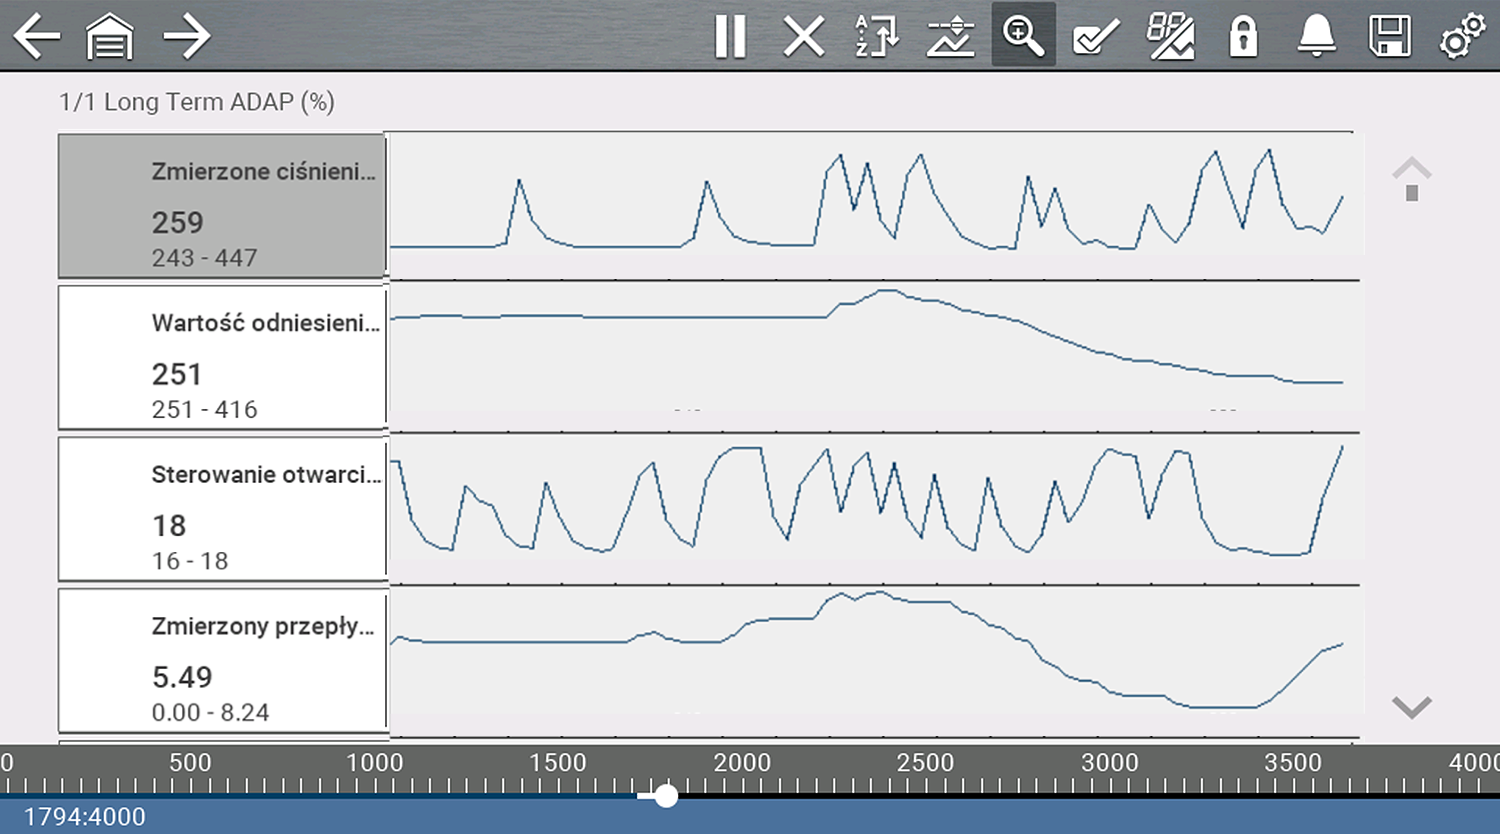This screenshot has height=834, width=1500.
Task: Open the home garage icon
Action: tap(110, 37)
